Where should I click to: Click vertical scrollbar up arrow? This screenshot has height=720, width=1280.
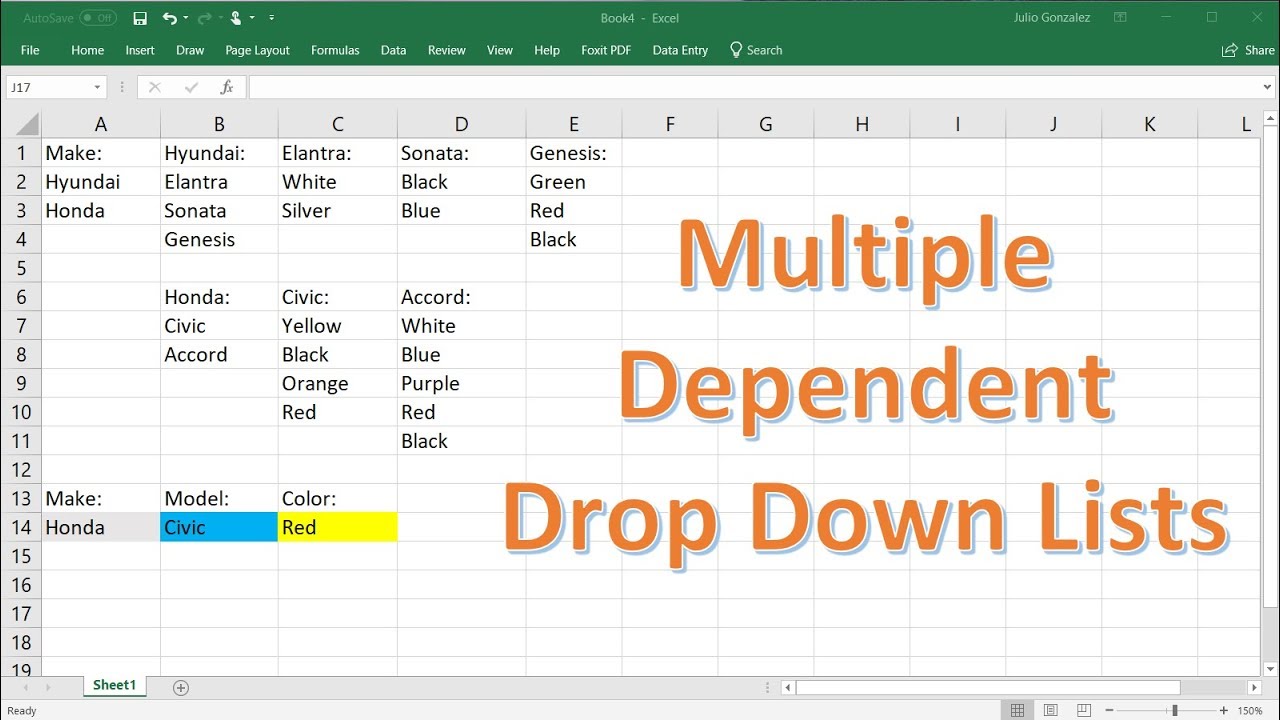pos(1269,119)
